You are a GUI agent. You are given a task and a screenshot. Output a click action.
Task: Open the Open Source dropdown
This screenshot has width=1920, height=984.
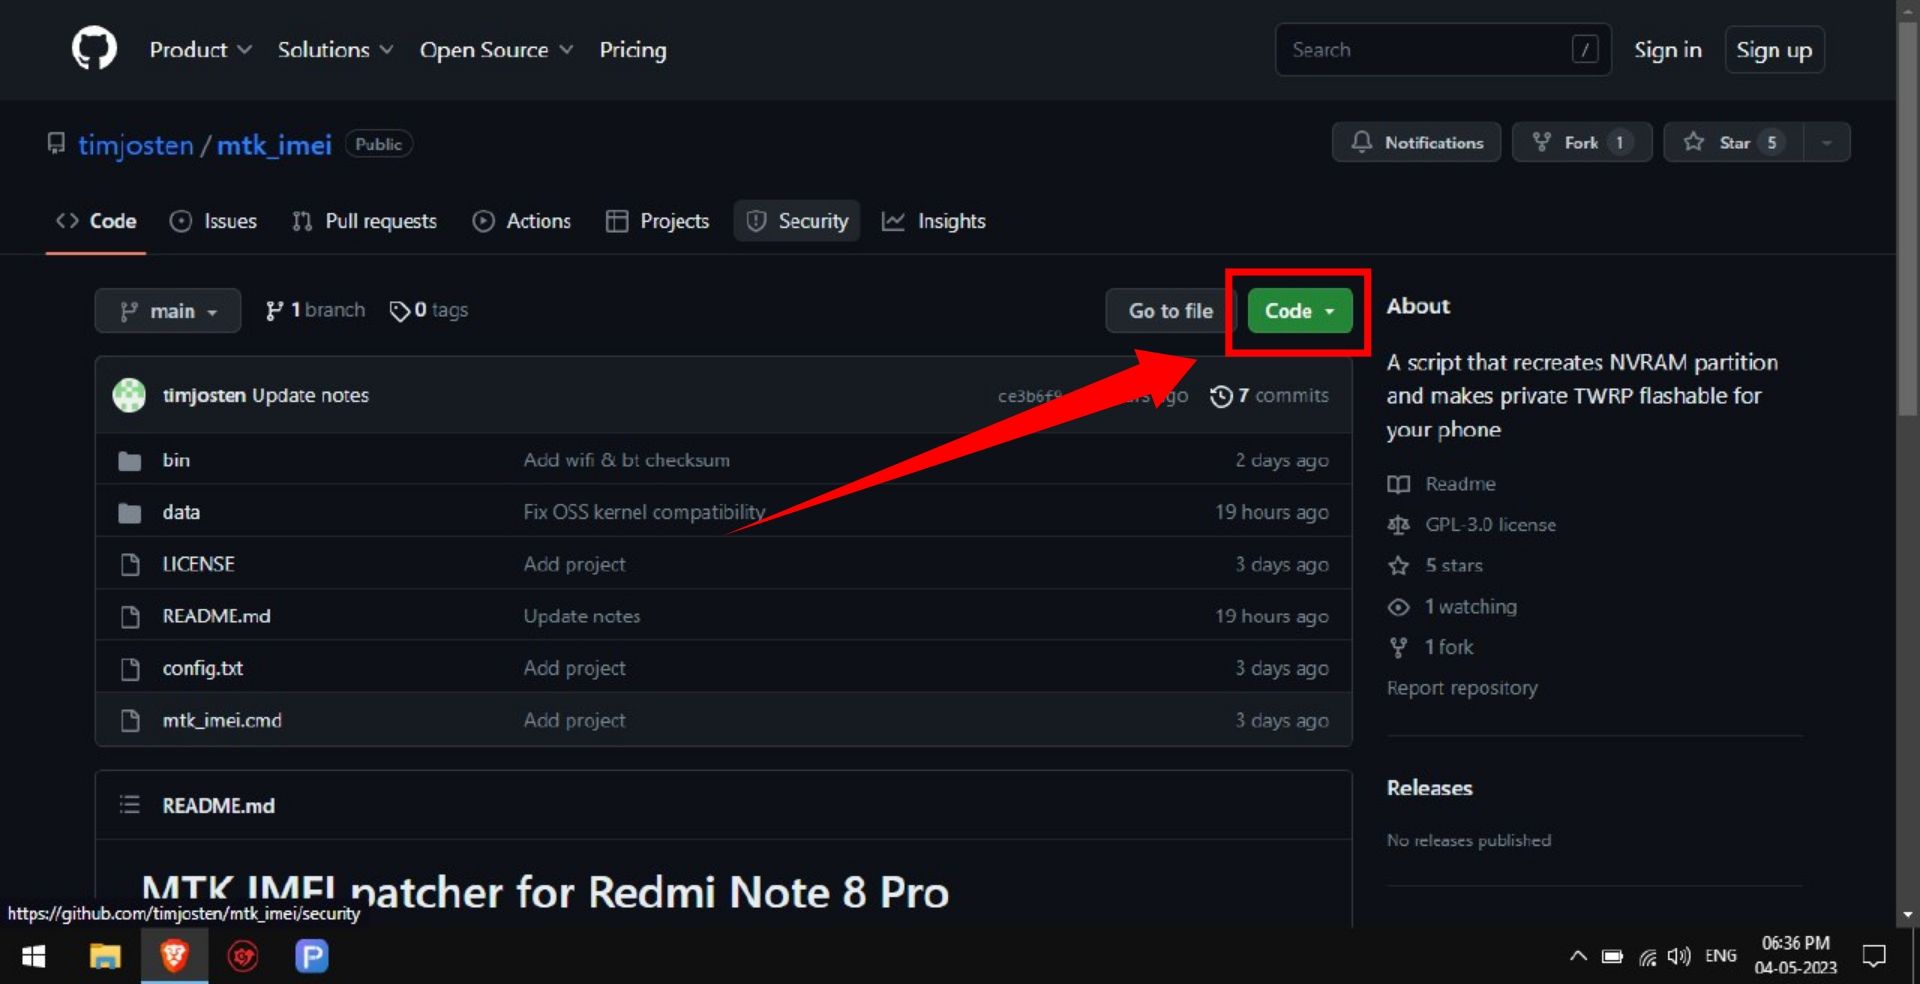pos(496,49)
